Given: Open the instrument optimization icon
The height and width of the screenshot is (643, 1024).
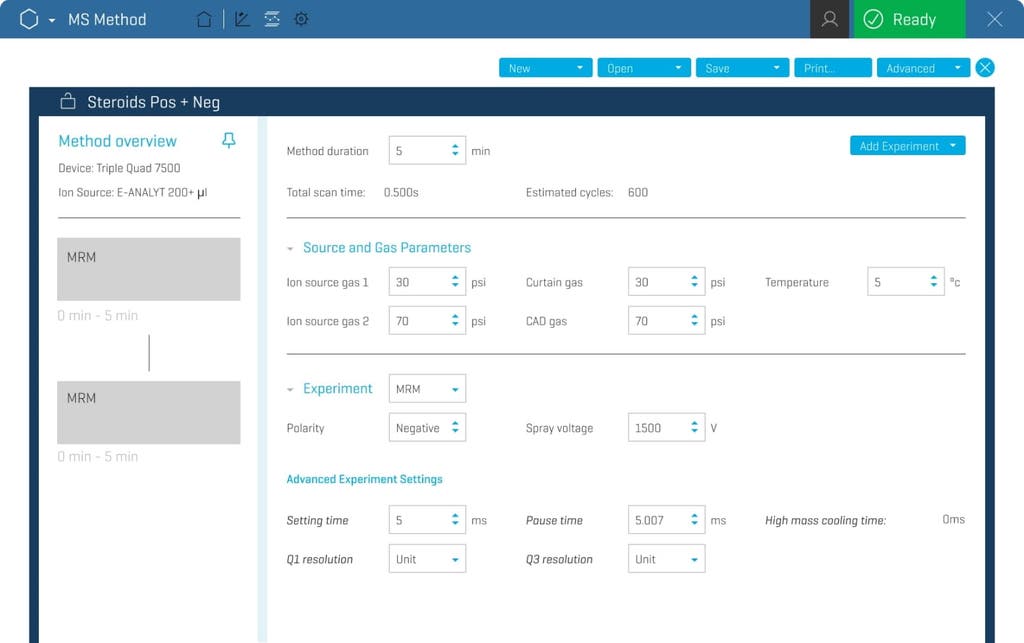Looking at the screenshot, I should (x=272, y=19).
